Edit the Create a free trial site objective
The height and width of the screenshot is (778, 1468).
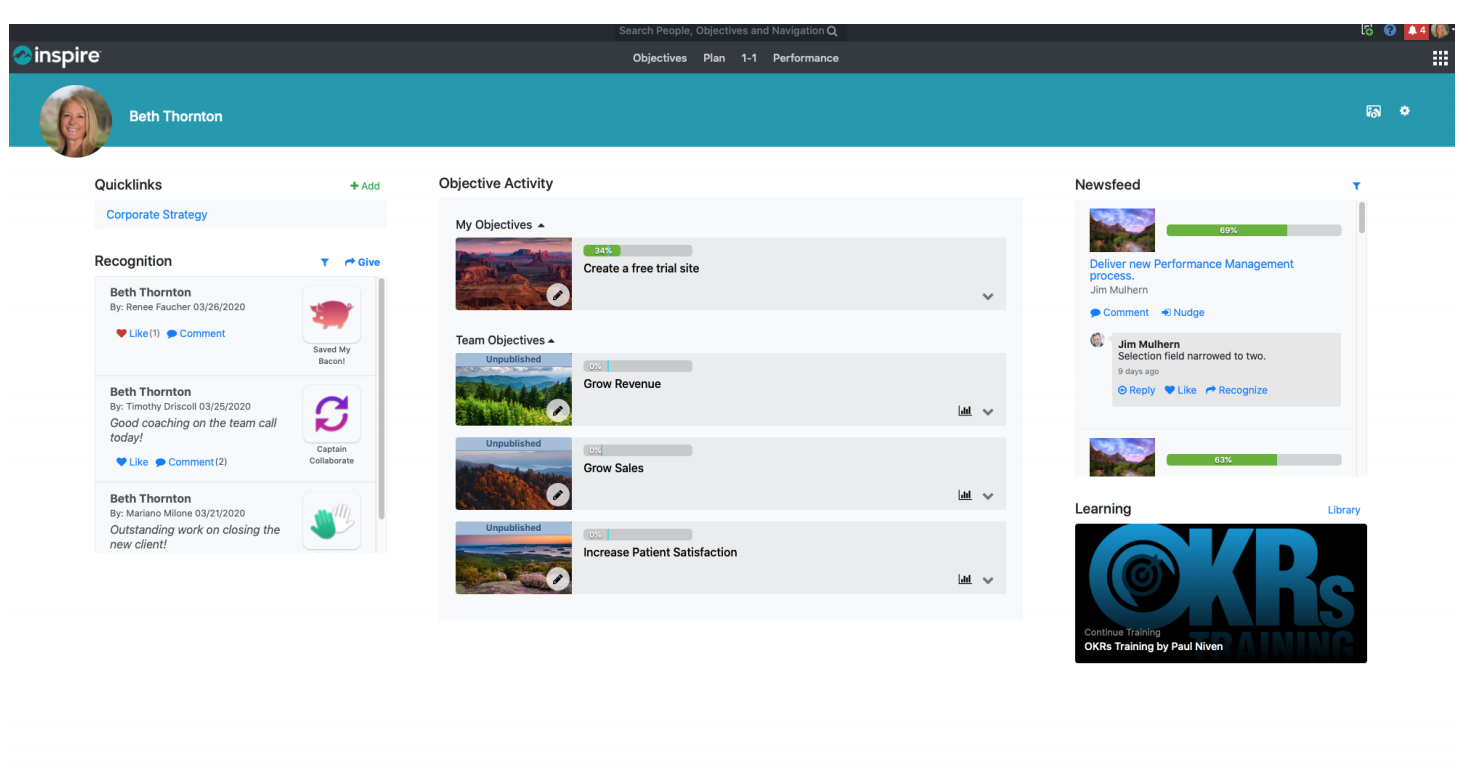click(x=558, y=295)
